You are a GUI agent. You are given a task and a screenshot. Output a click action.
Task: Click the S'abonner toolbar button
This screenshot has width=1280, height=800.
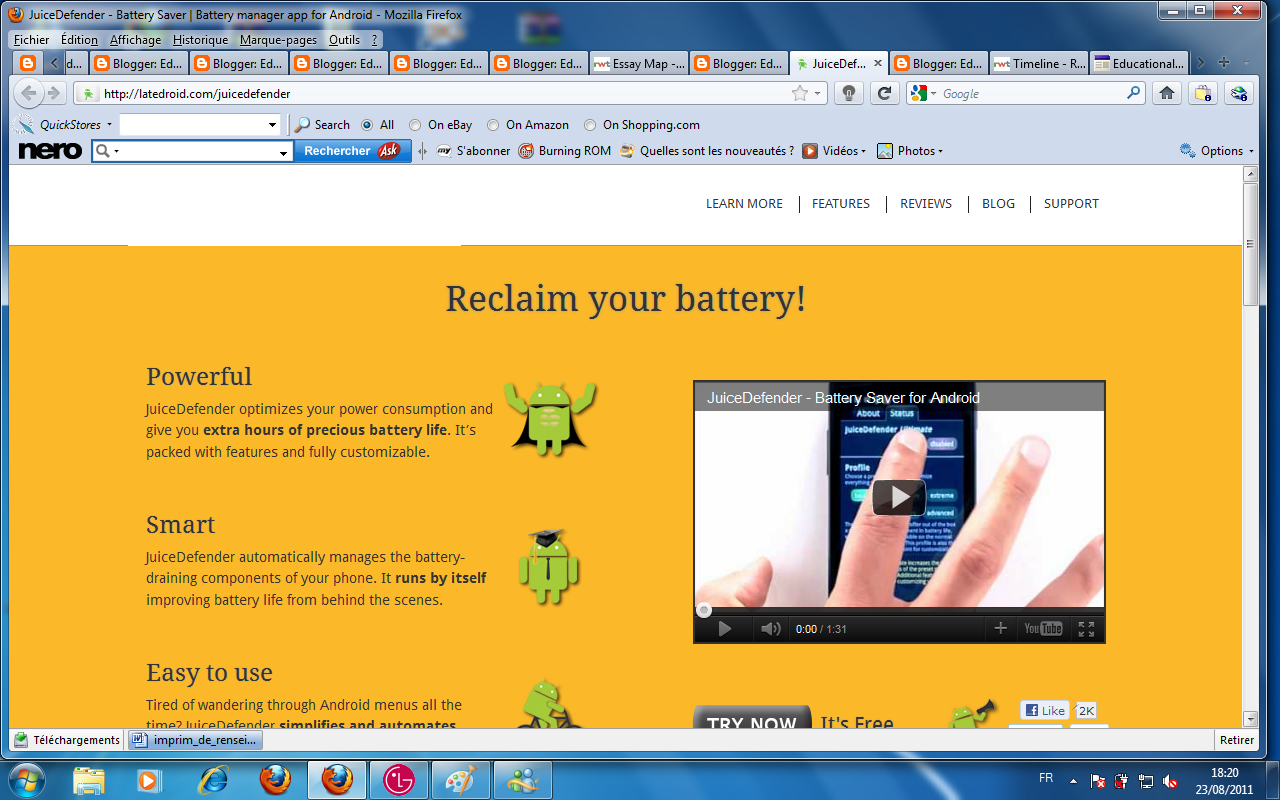(x=473, y=151)
